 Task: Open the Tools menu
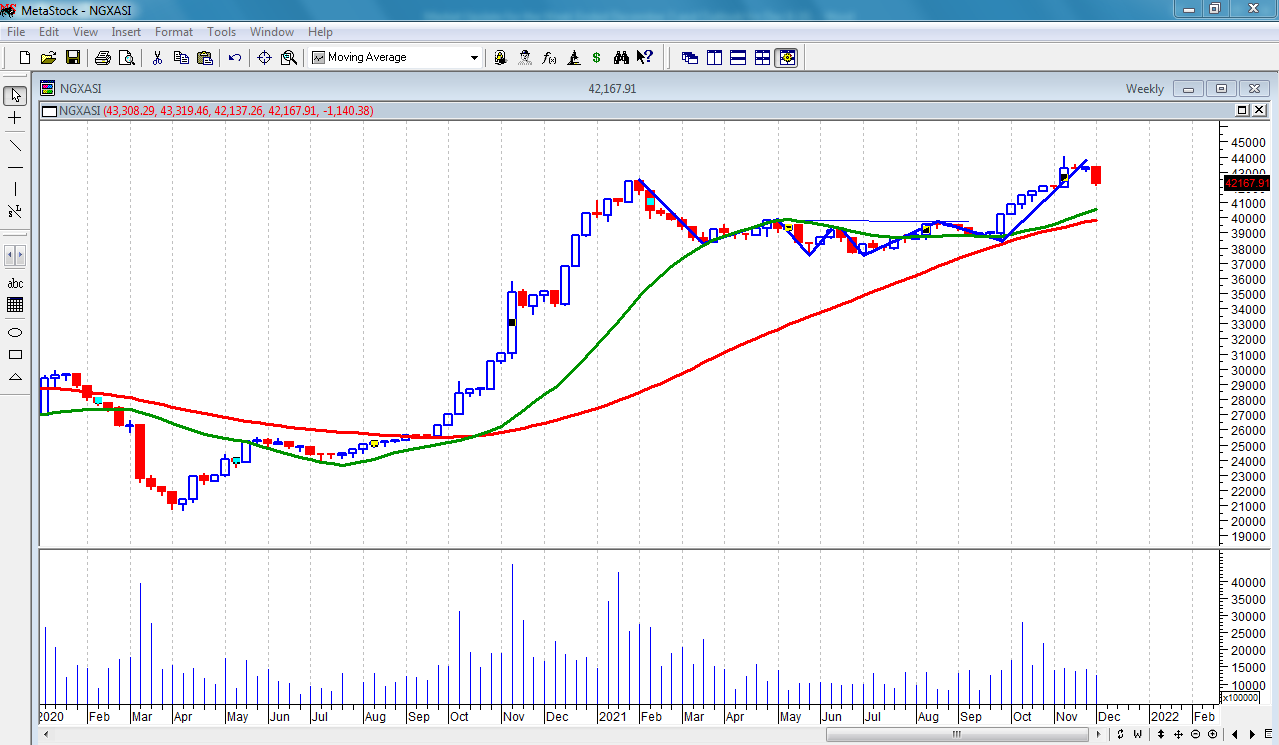coord(221,32)
